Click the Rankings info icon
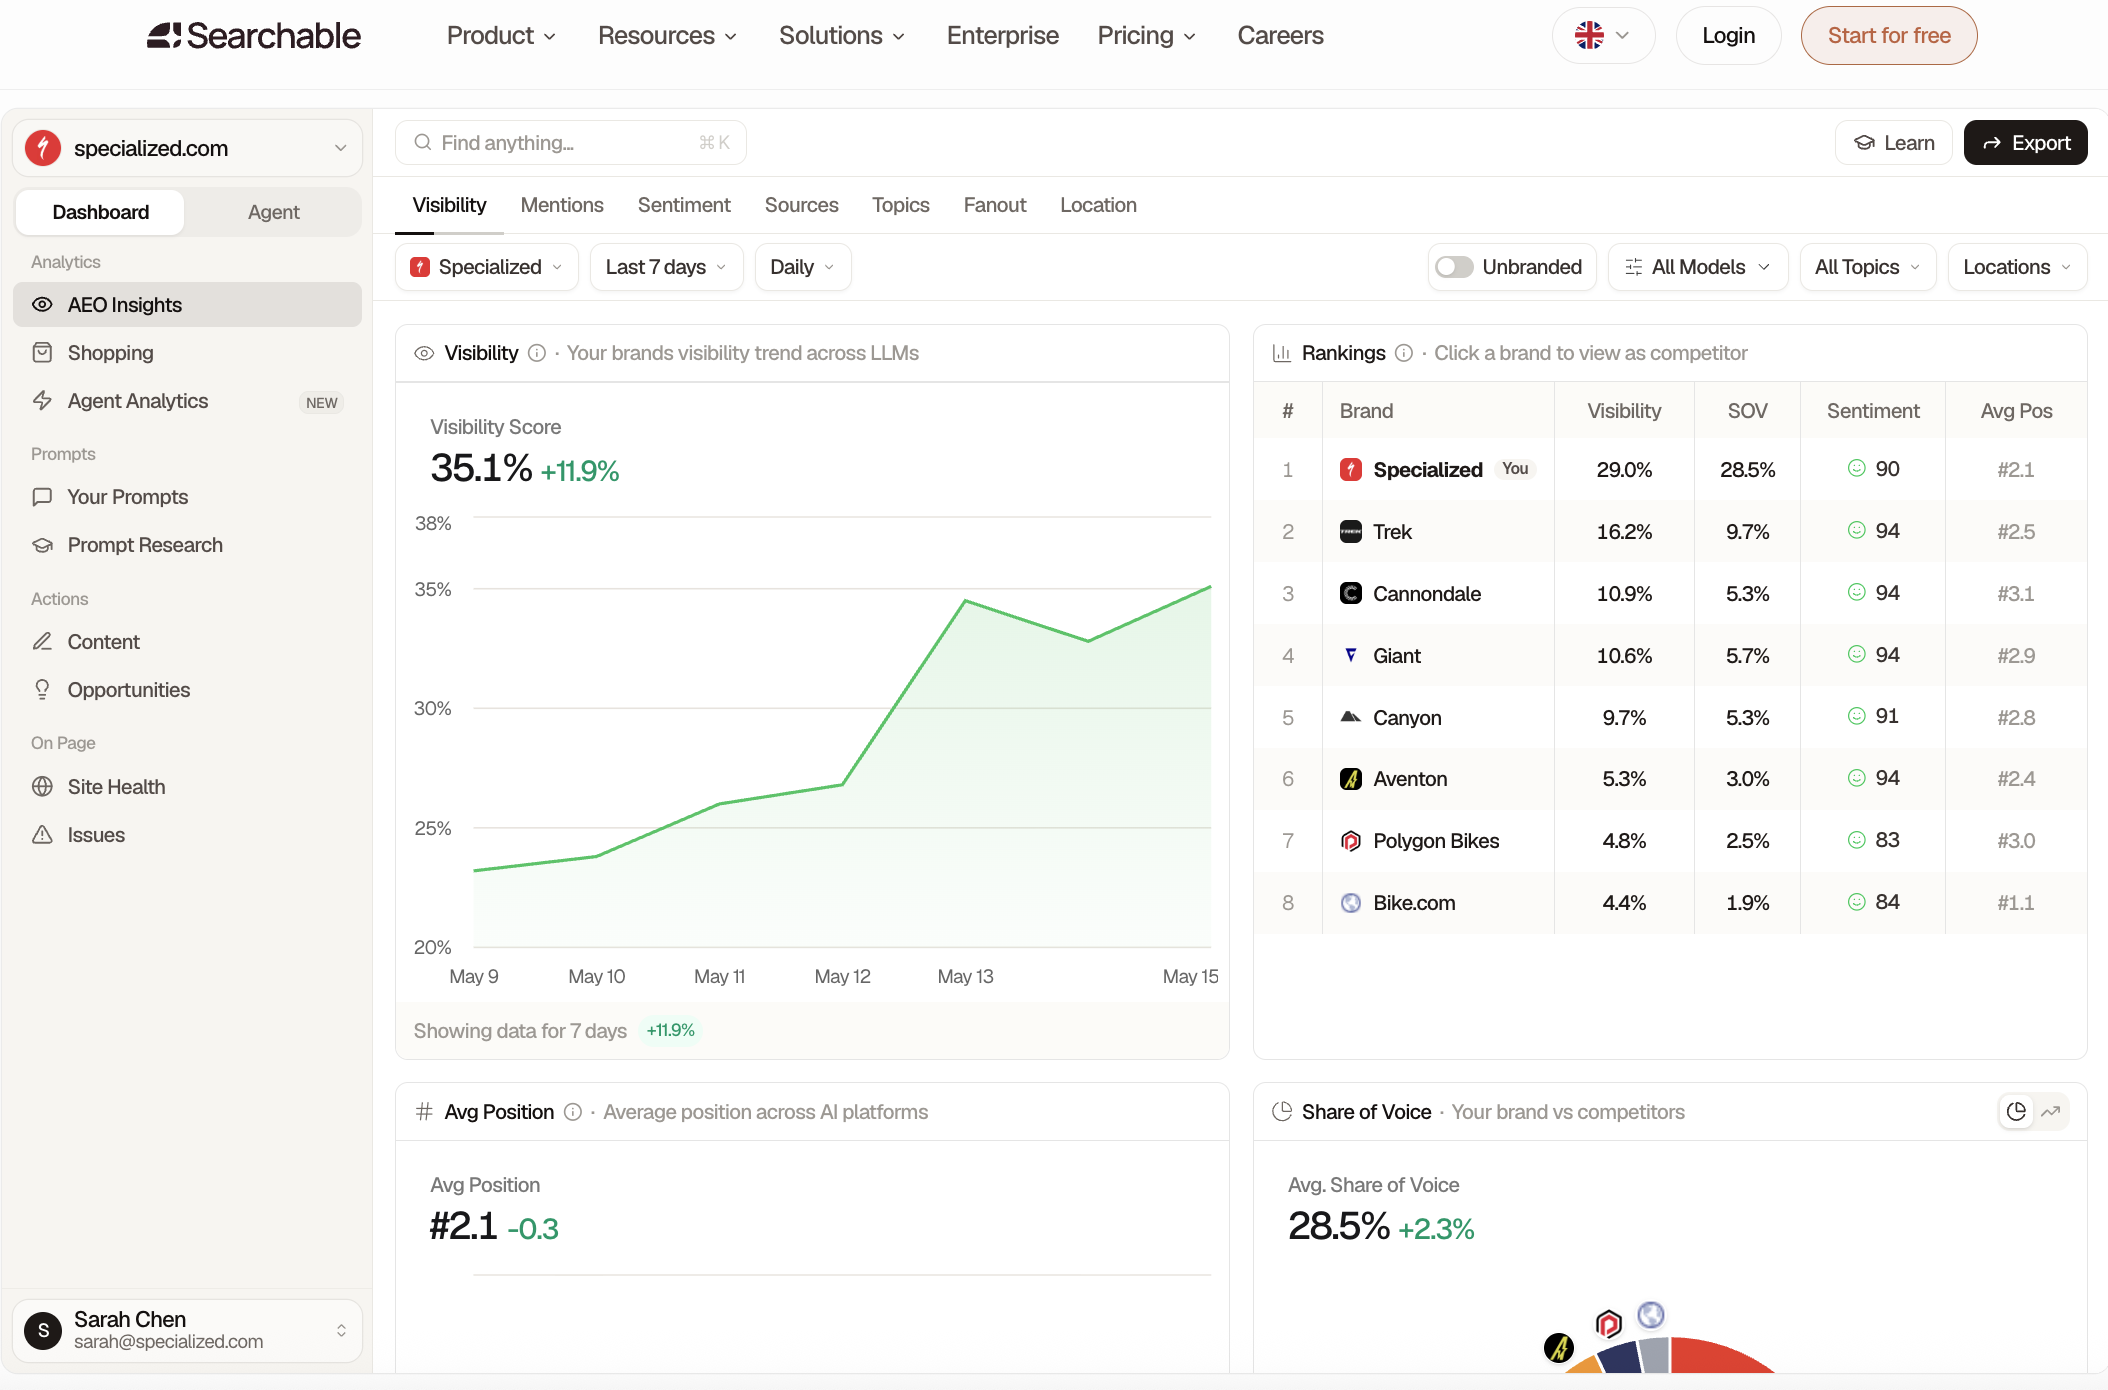The height and width of the screenshot is (1390, 2108). pyautogui.click(x=1404, y=353)
